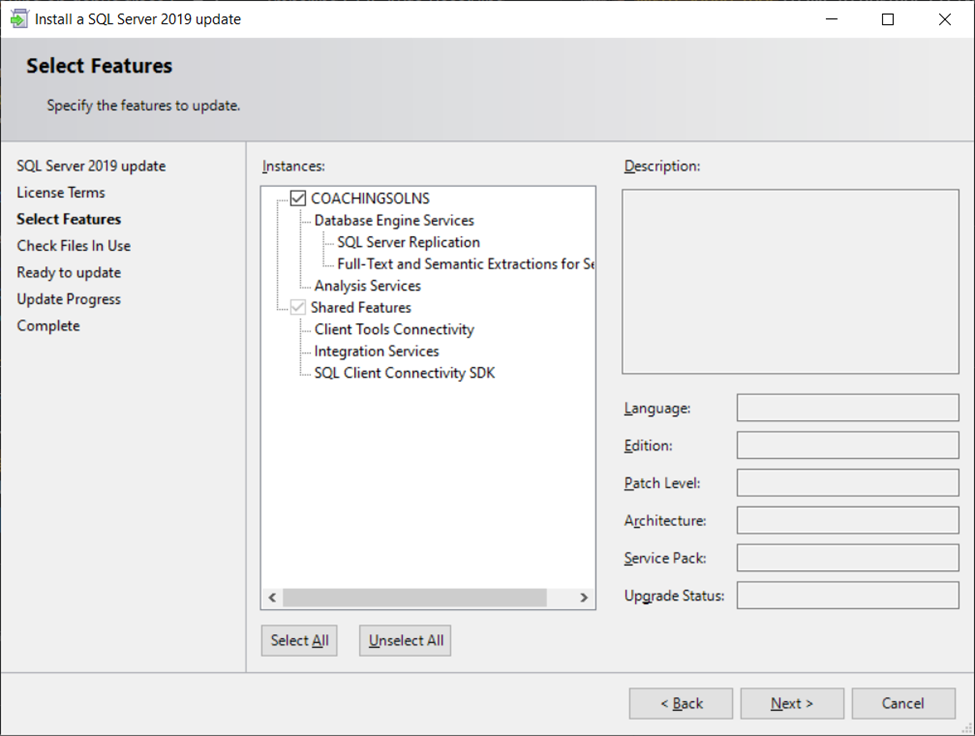This screenshot has width=975, height=736.
Task: Click the Check Files In Use step
Action: 74,246
